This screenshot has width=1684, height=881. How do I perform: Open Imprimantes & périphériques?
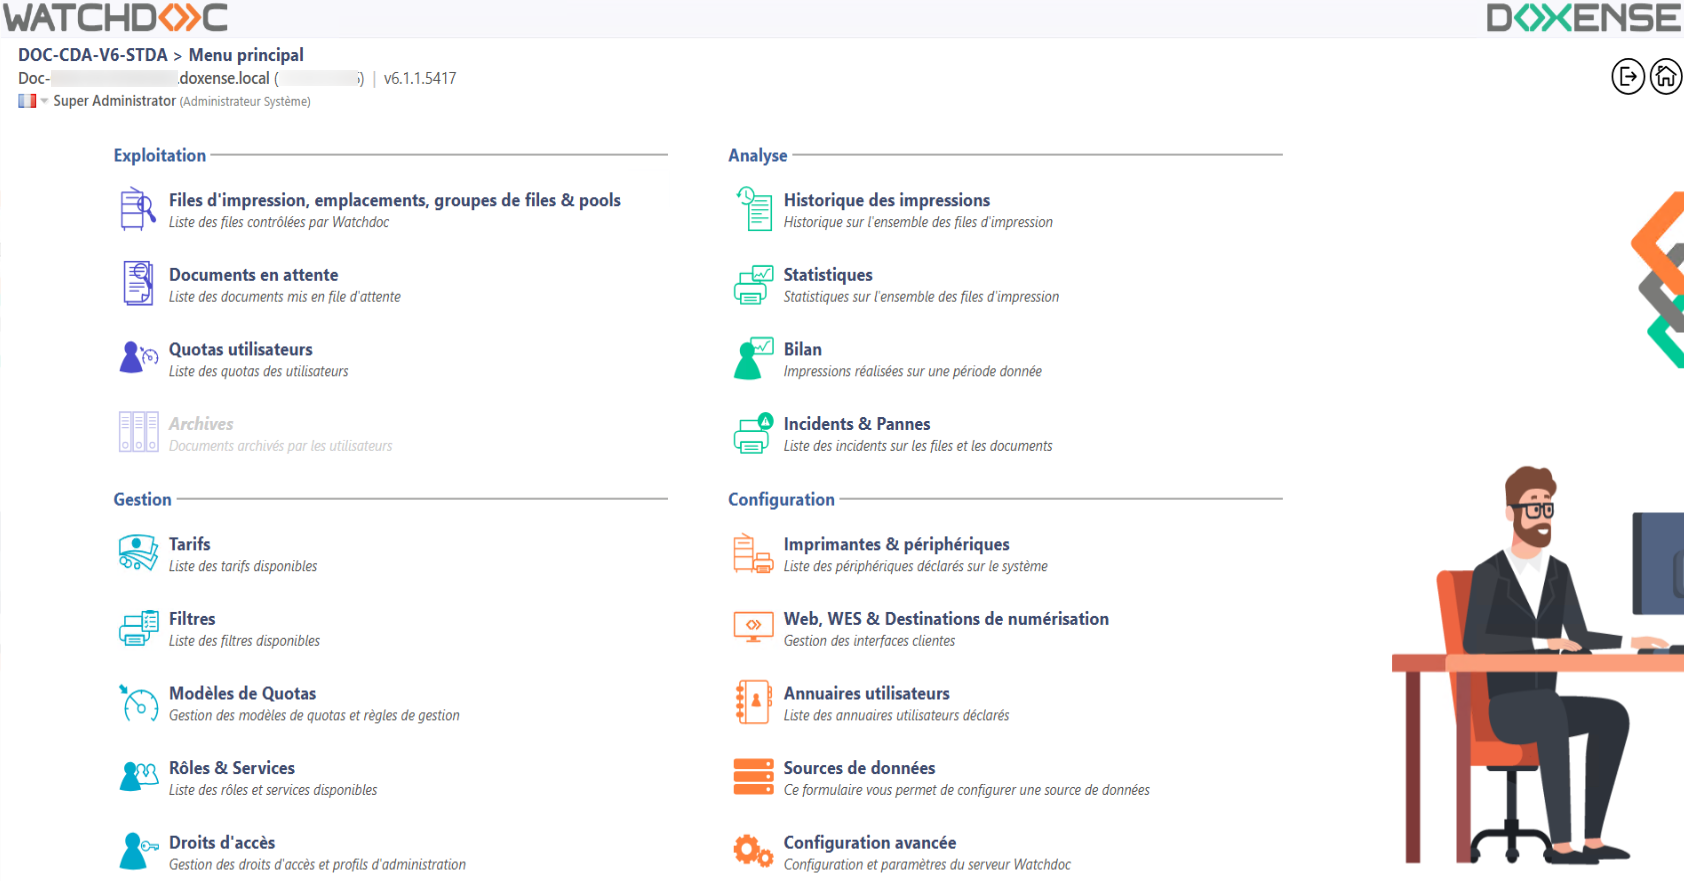tap(896, 544)
